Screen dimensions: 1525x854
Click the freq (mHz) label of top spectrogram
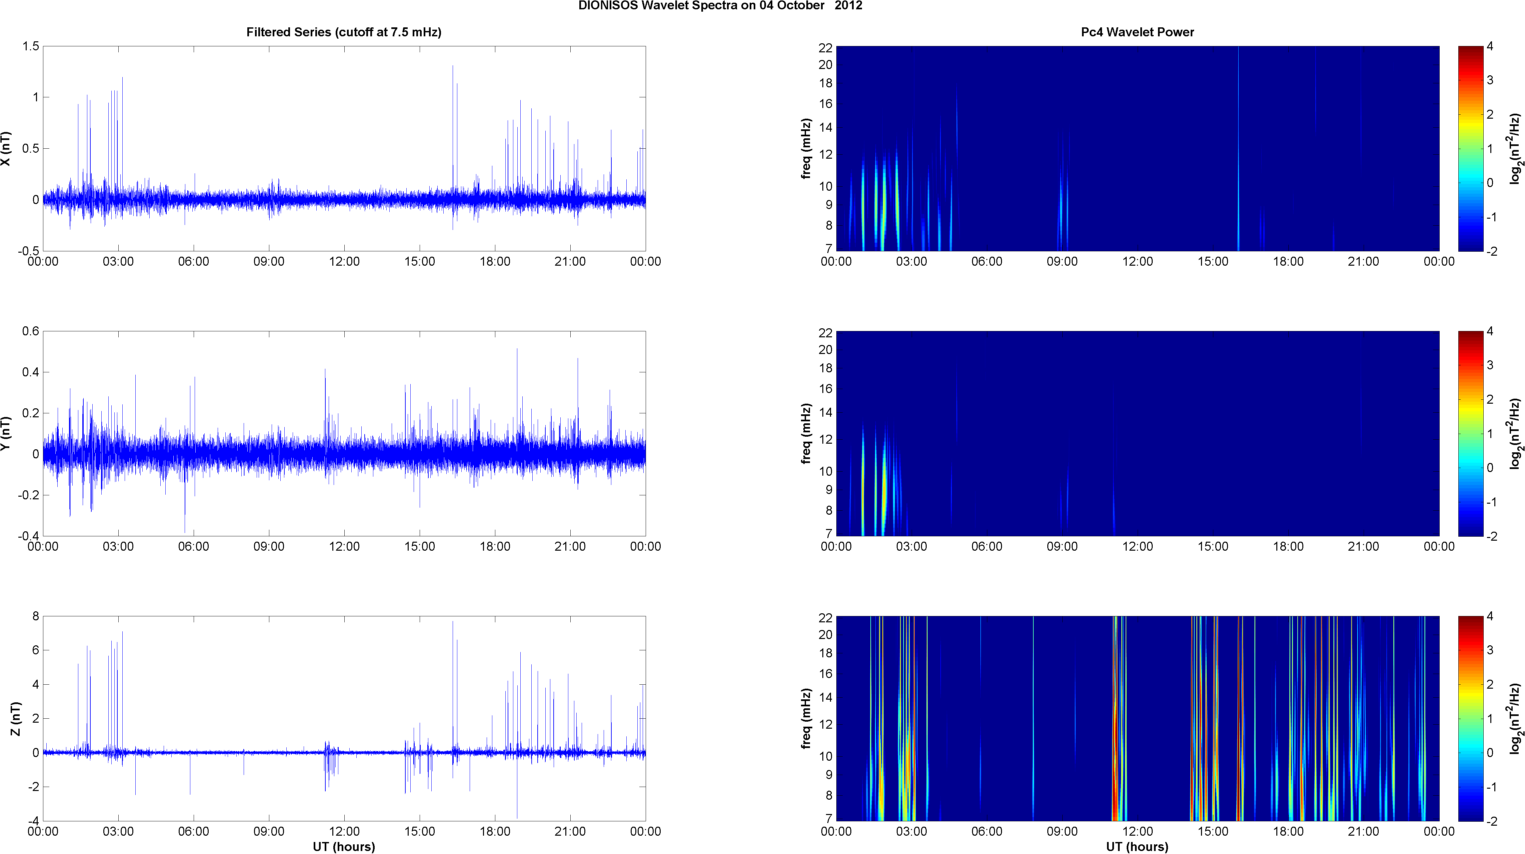pyautogui.click(x=805, y=148)
